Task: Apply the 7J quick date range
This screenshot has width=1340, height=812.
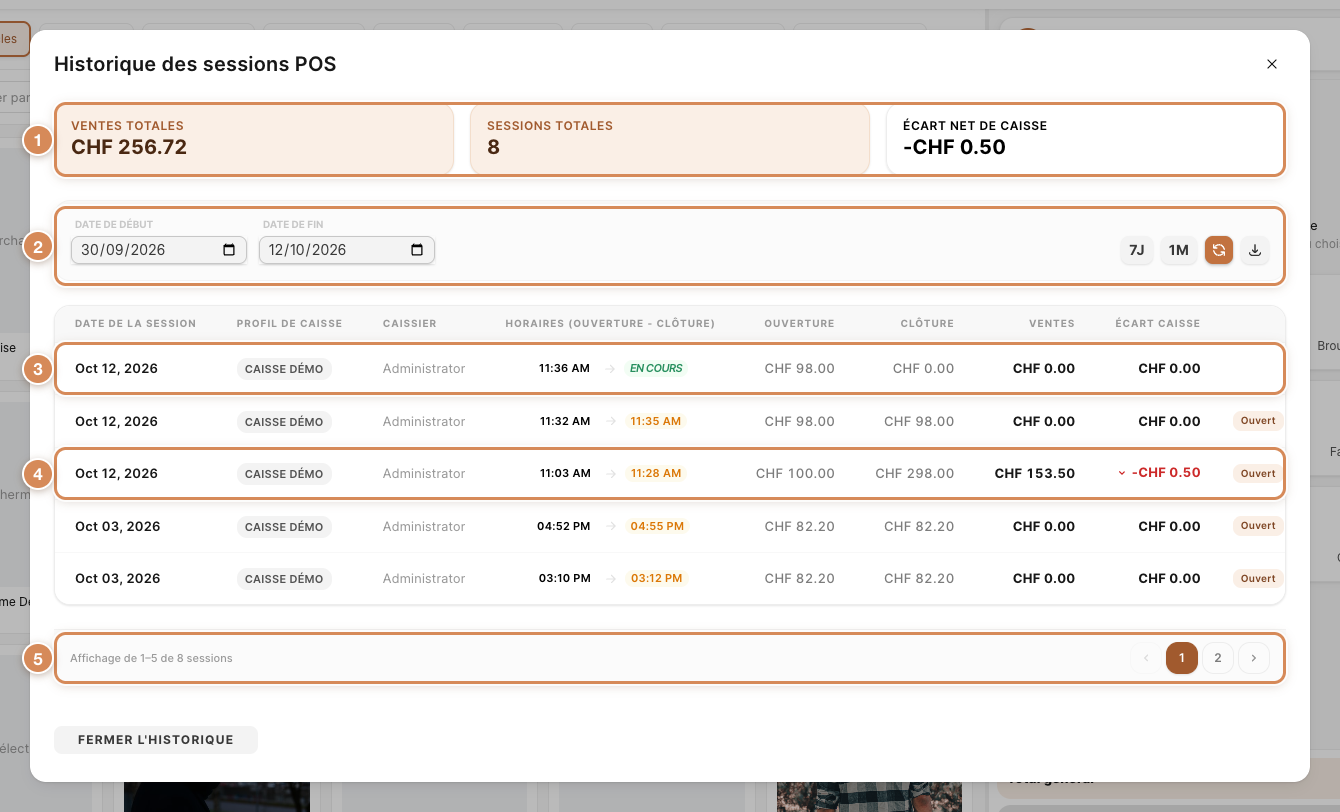Action: click(1137, 250)
